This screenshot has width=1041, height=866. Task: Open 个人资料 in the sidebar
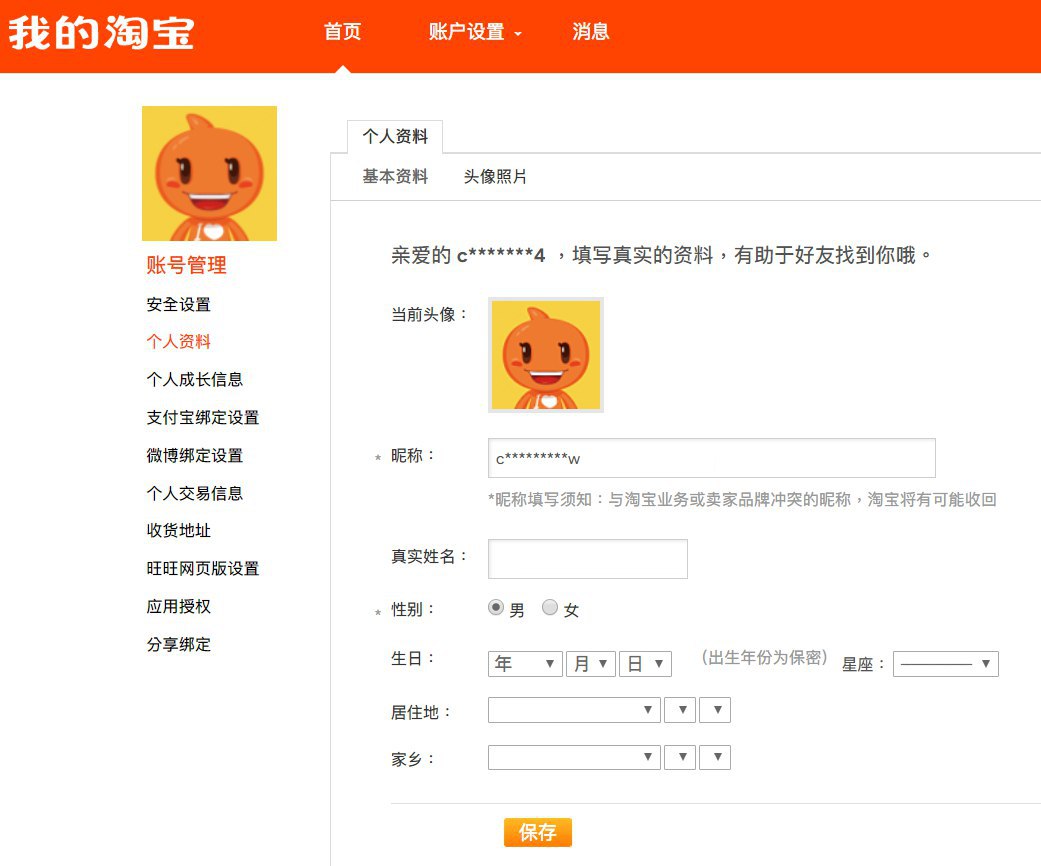(x=179, y=342)
